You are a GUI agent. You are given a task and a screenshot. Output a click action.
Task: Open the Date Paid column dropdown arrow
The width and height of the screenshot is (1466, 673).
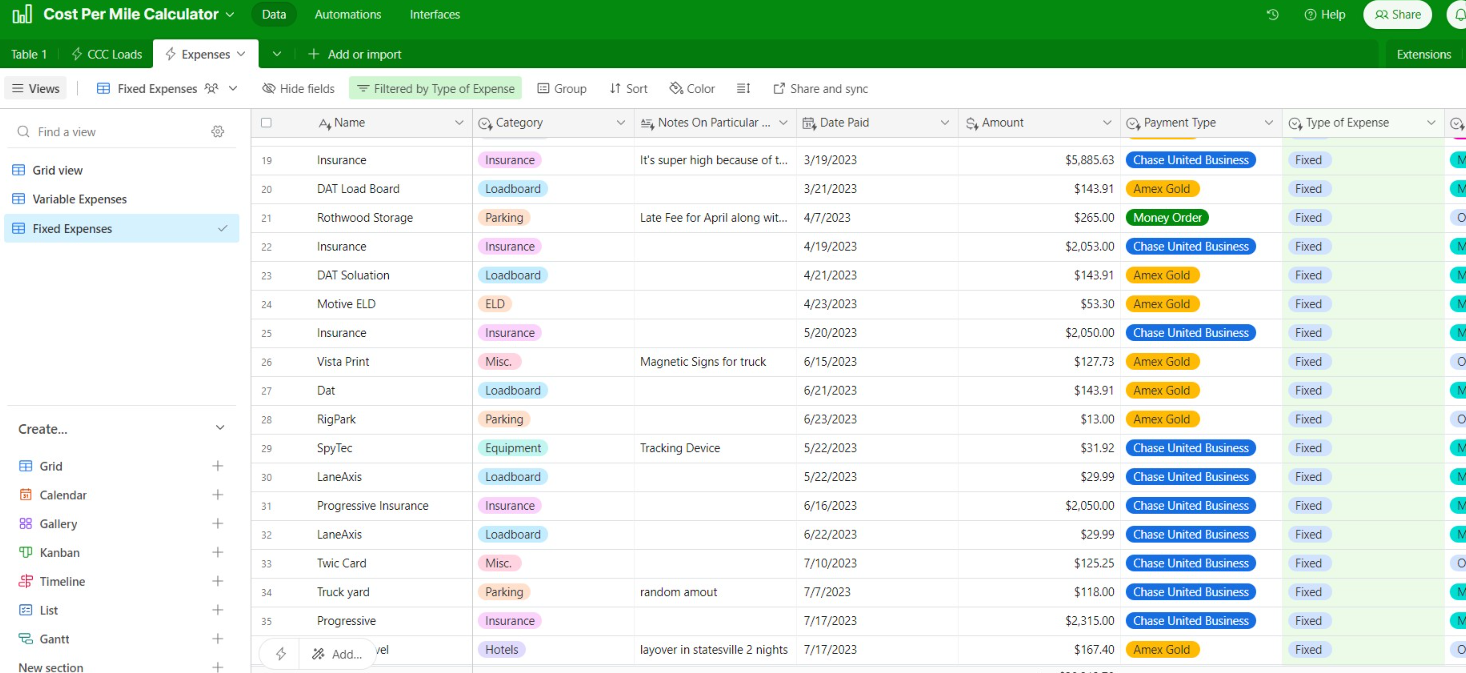click(x=945, y=123)
